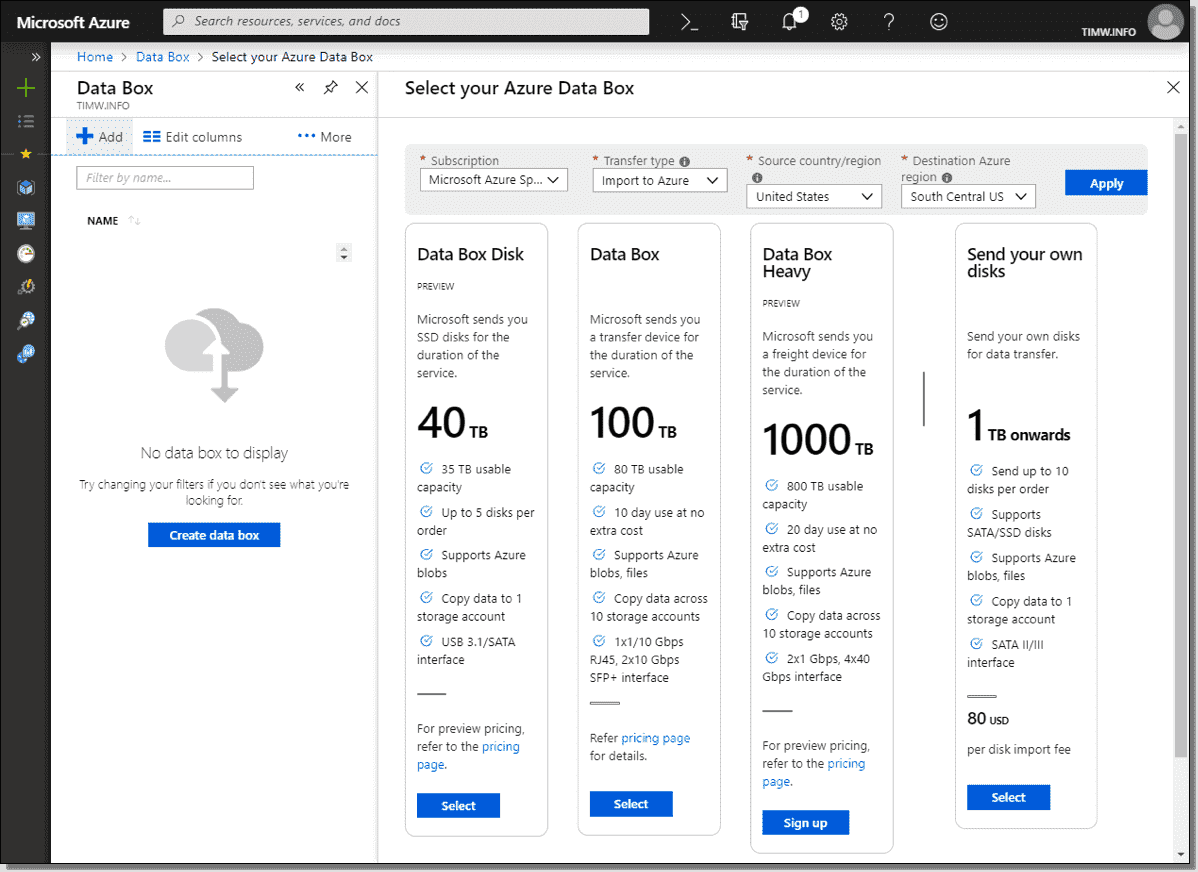Viewport: 1198px width, 872px height.
Task: Open the Virtual Machines sidebar icon
Action: (x=26, y=220)
